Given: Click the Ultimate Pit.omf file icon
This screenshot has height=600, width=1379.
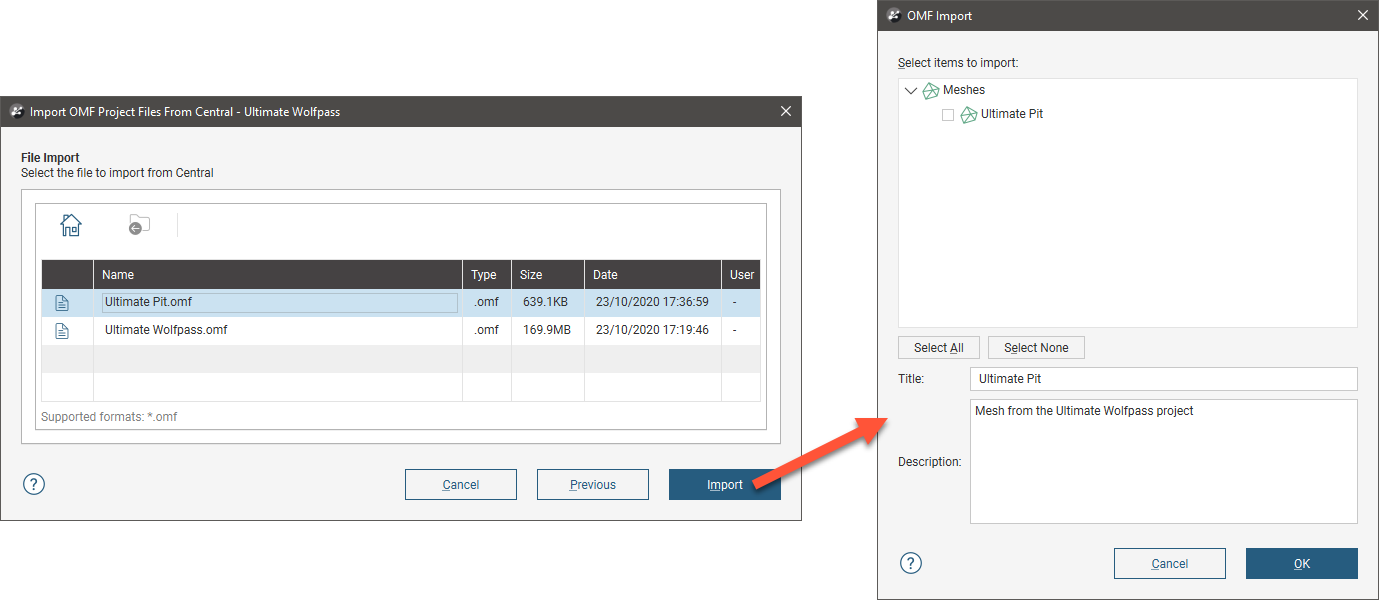Looking at the screenshot, I should (62, 303).
